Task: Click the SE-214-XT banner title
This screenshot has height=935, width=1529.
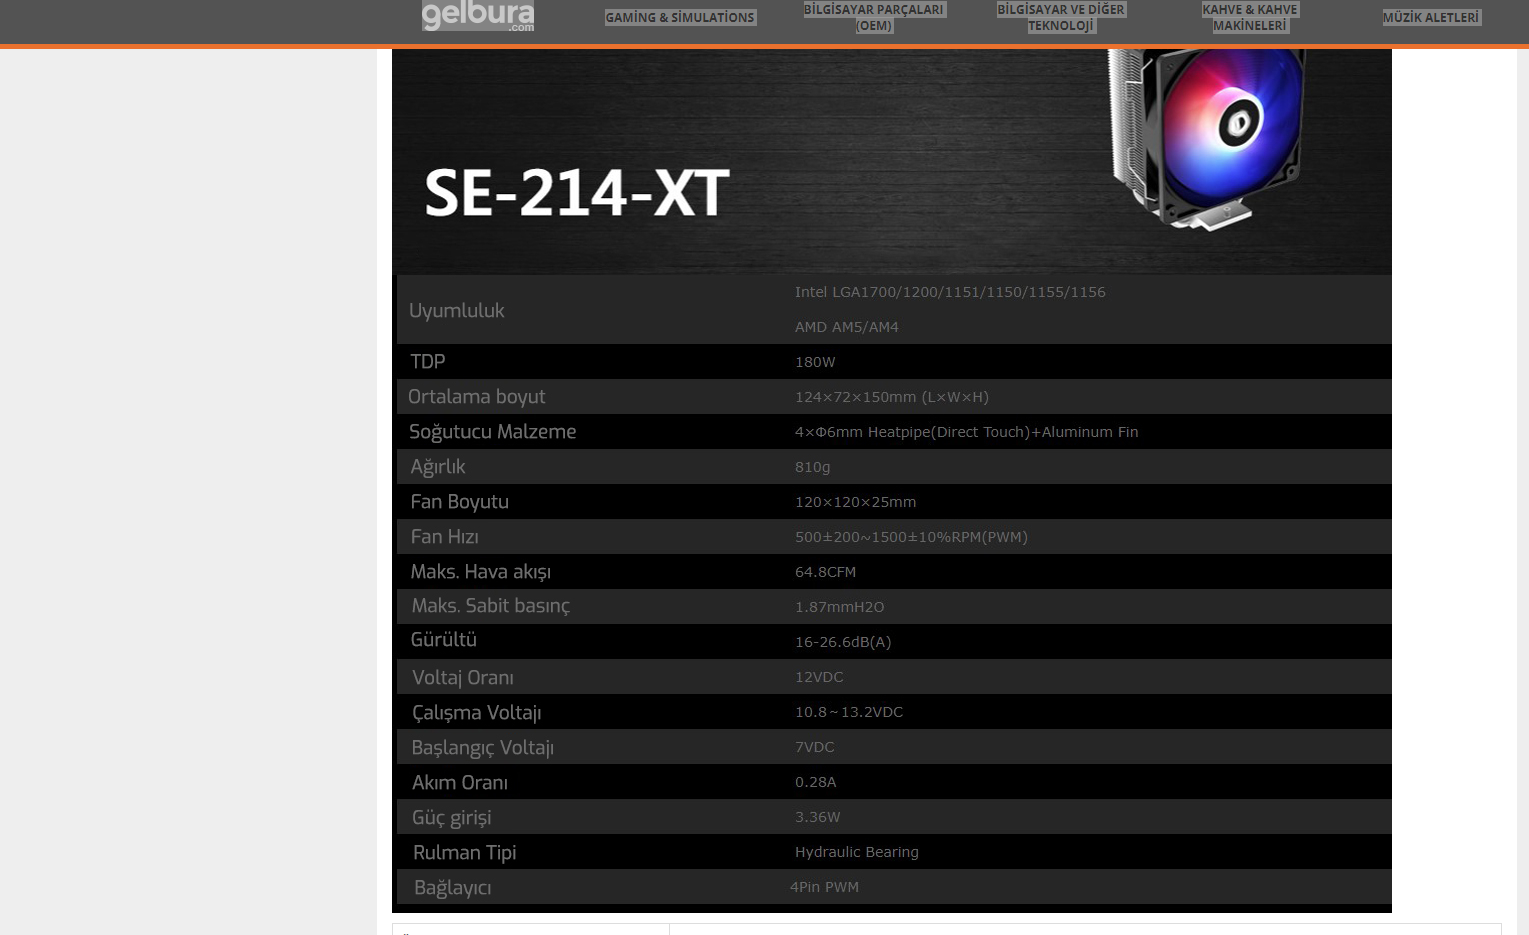Action: coord(577,193)
